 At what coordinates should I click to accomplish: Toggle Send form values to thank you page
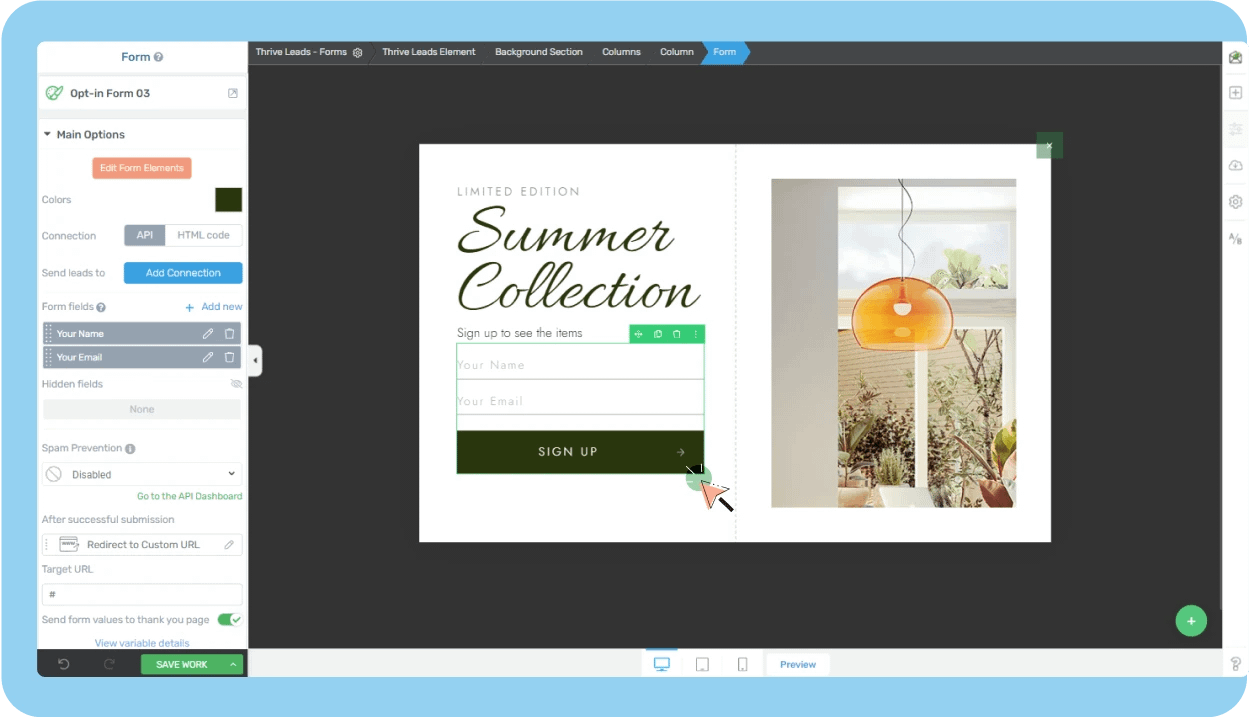pos(229,620)
